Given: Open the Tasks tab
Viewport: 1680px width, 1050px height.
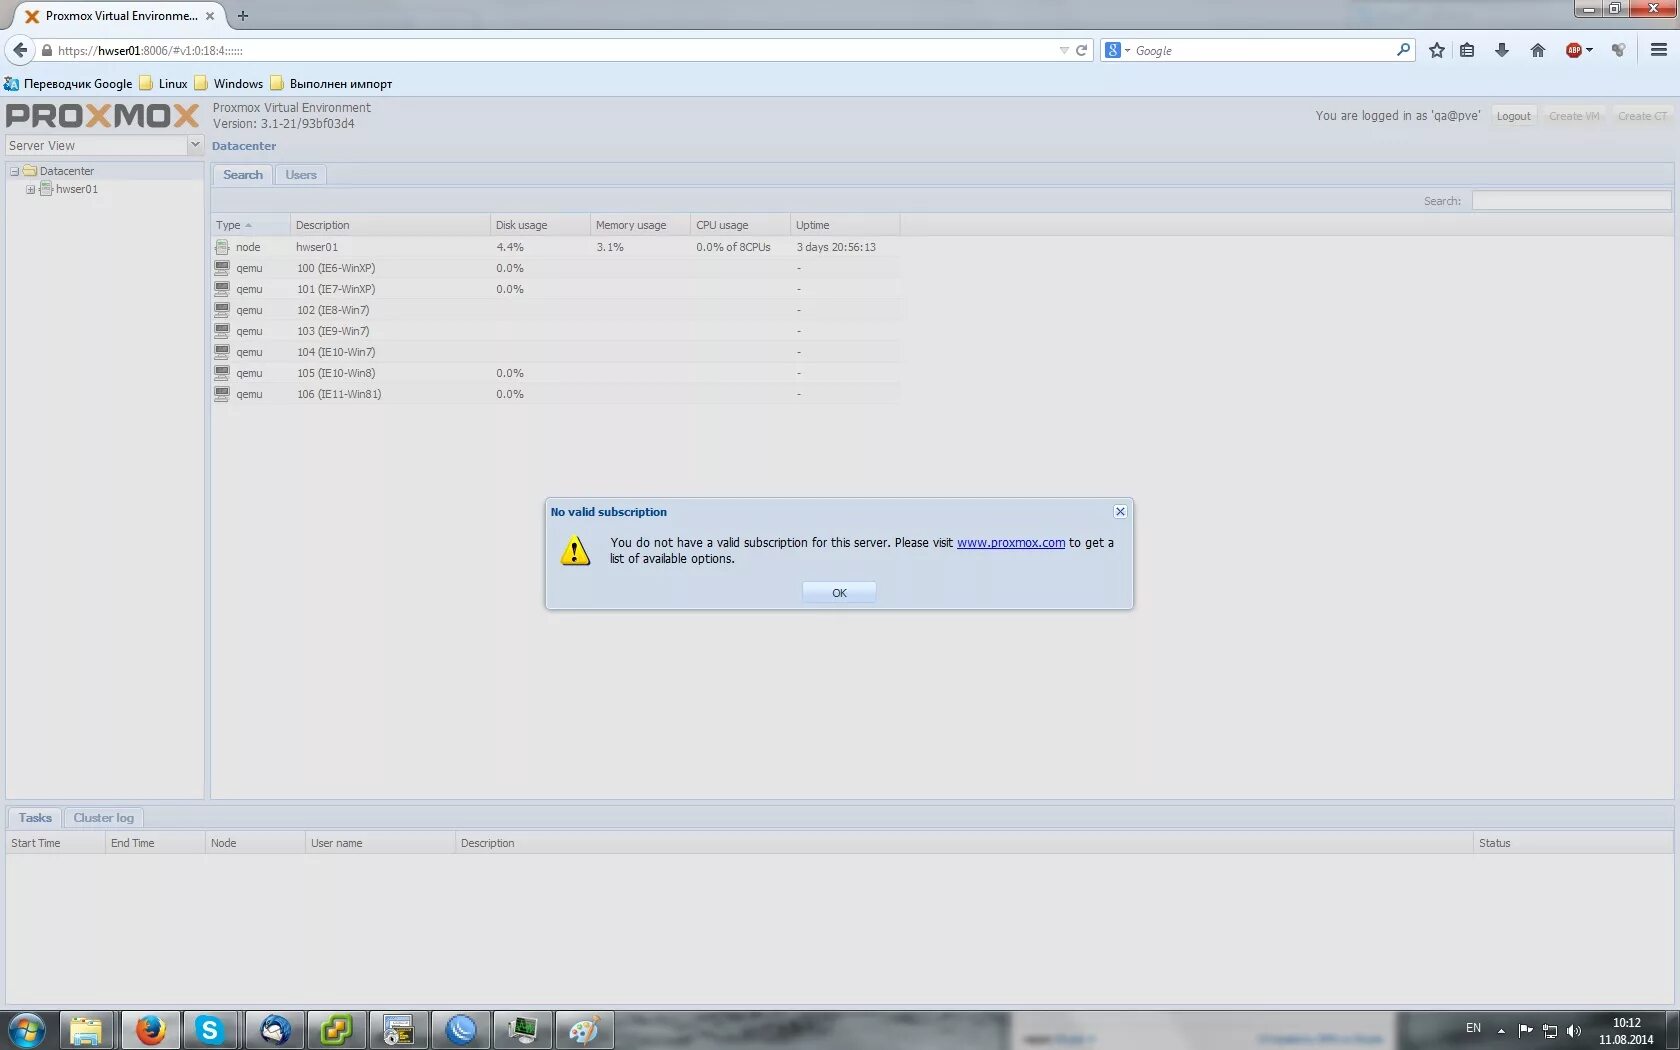Looking at the screenshot, I should (35, 818).
